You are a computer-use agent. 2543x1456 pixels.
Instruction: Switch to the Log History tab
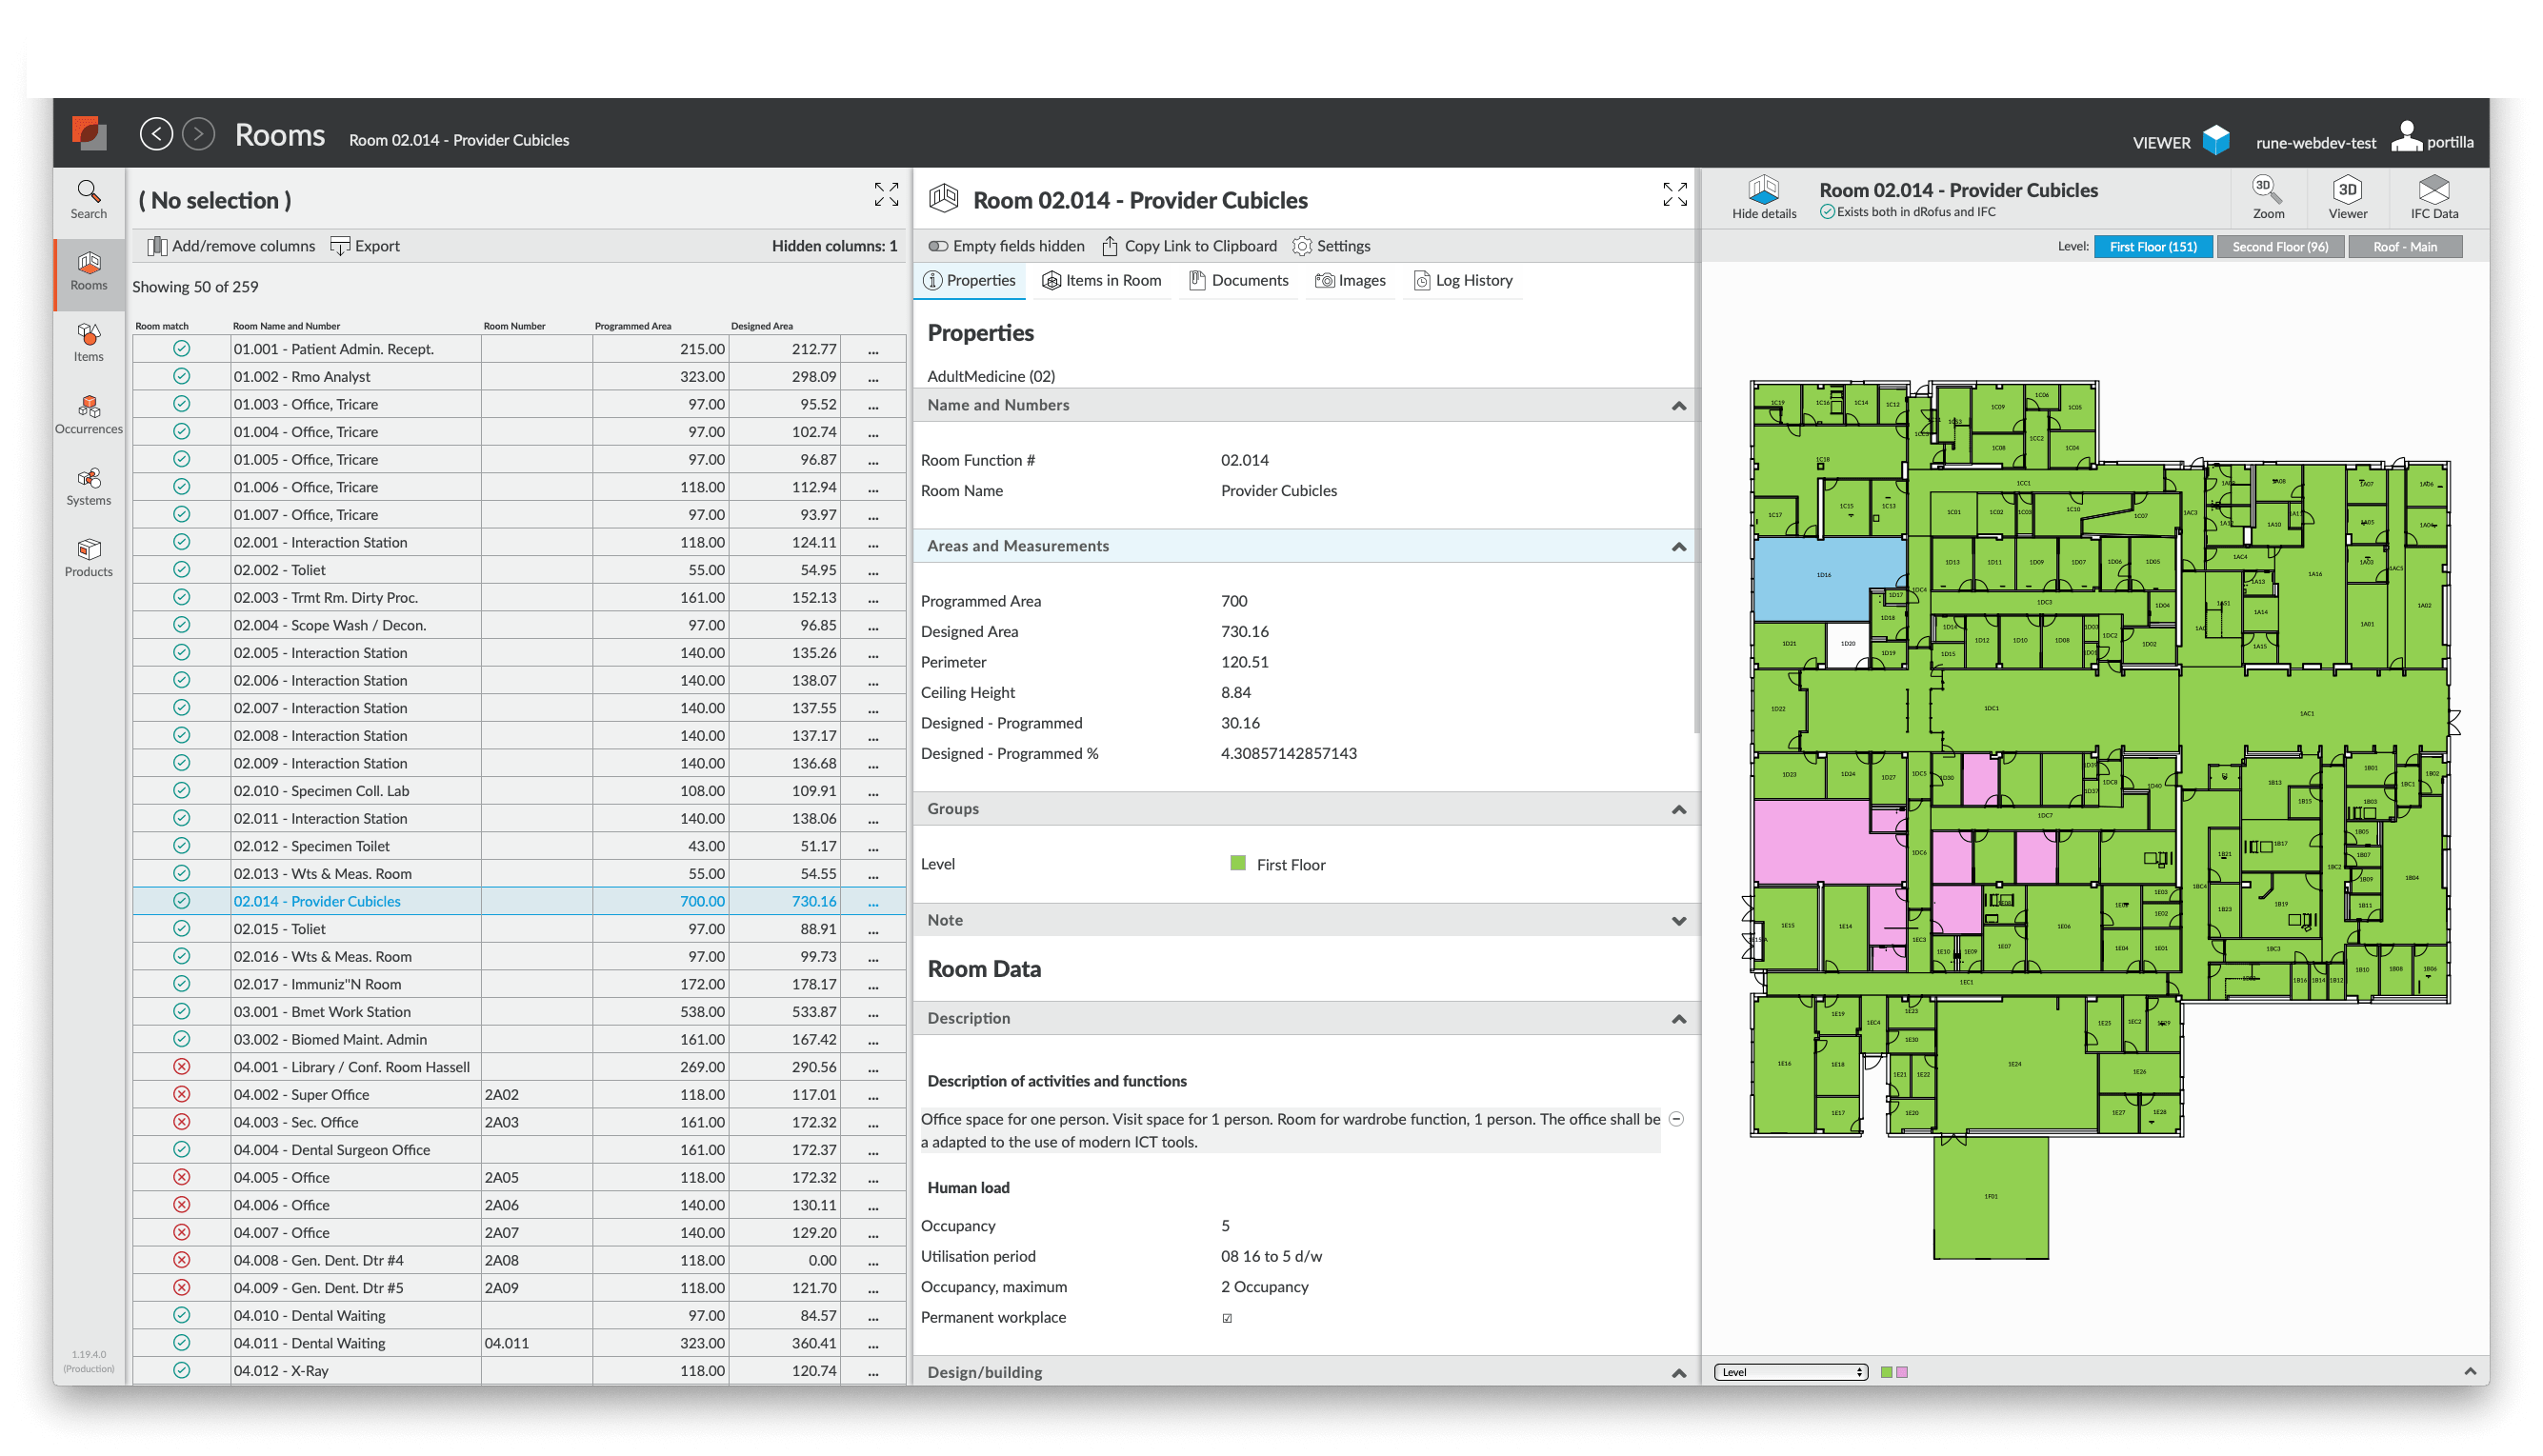1462,281
